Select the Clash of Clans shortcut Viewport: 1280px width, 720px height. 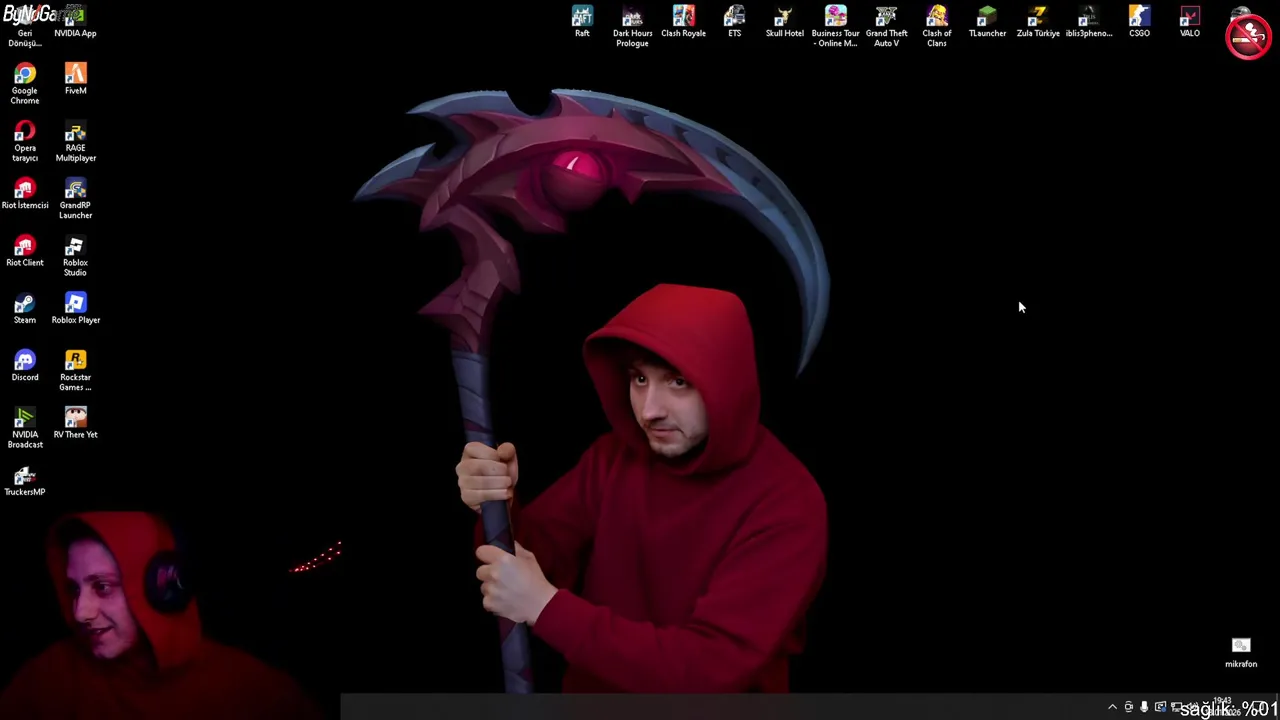click(937, 26)
